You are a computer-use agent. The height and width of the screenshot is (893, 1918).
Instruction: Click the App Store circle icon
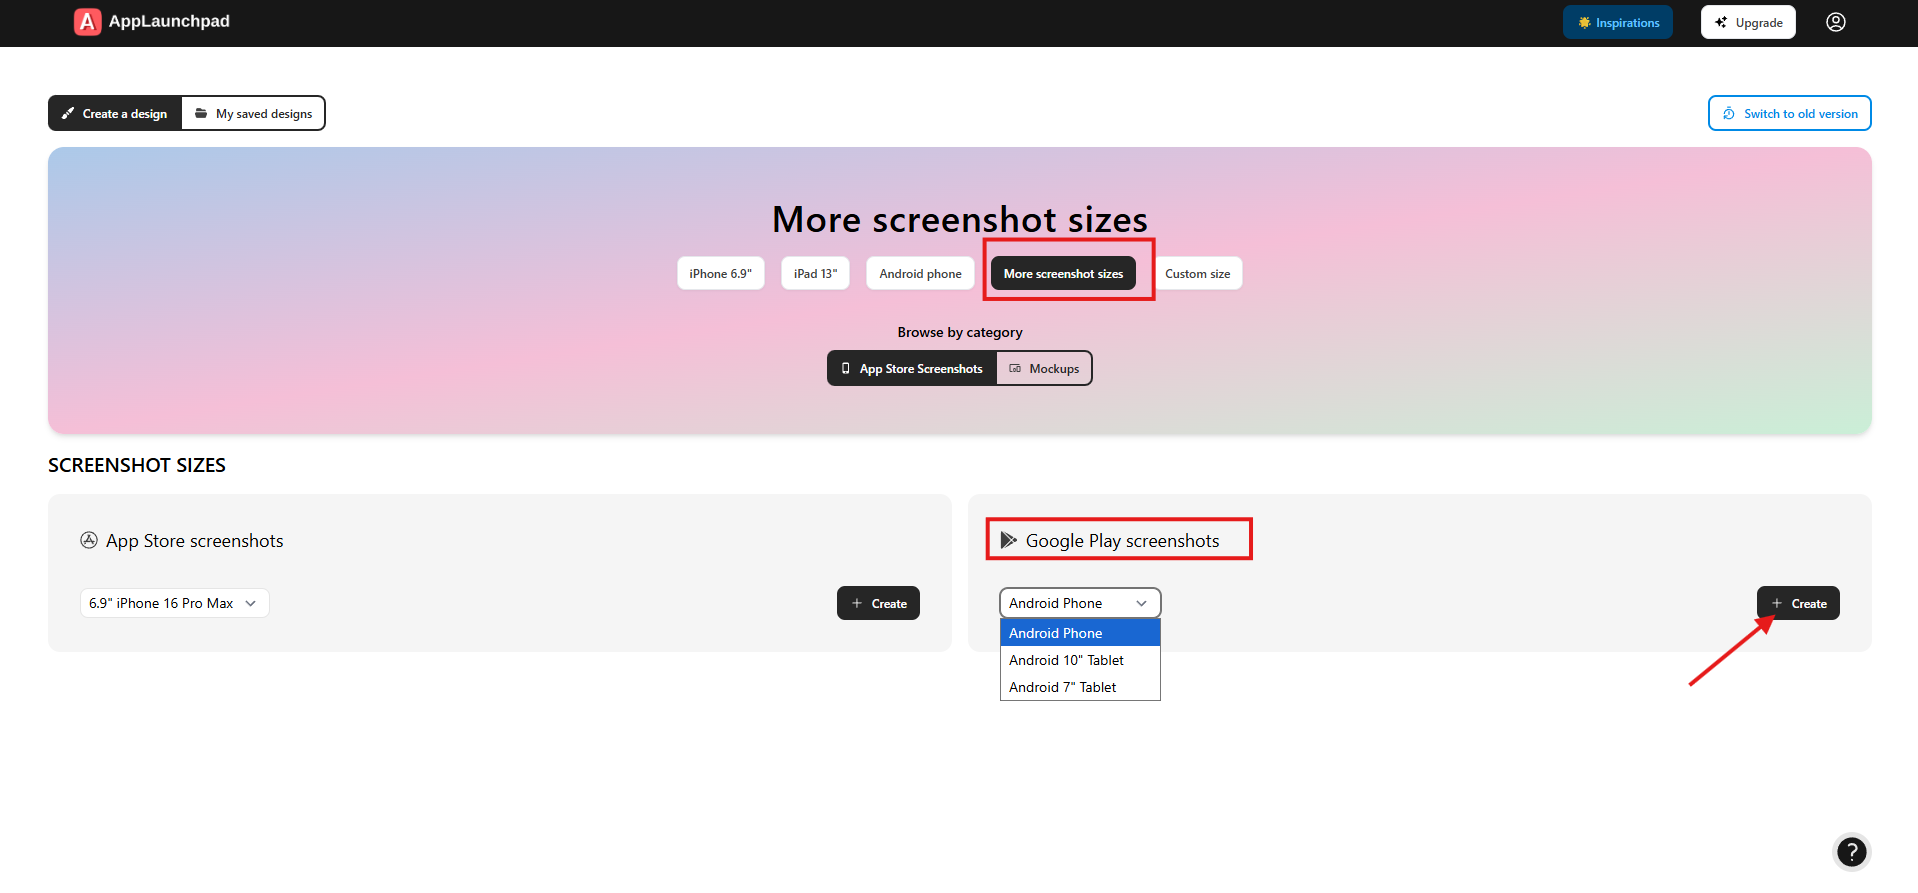click(89, 541)
